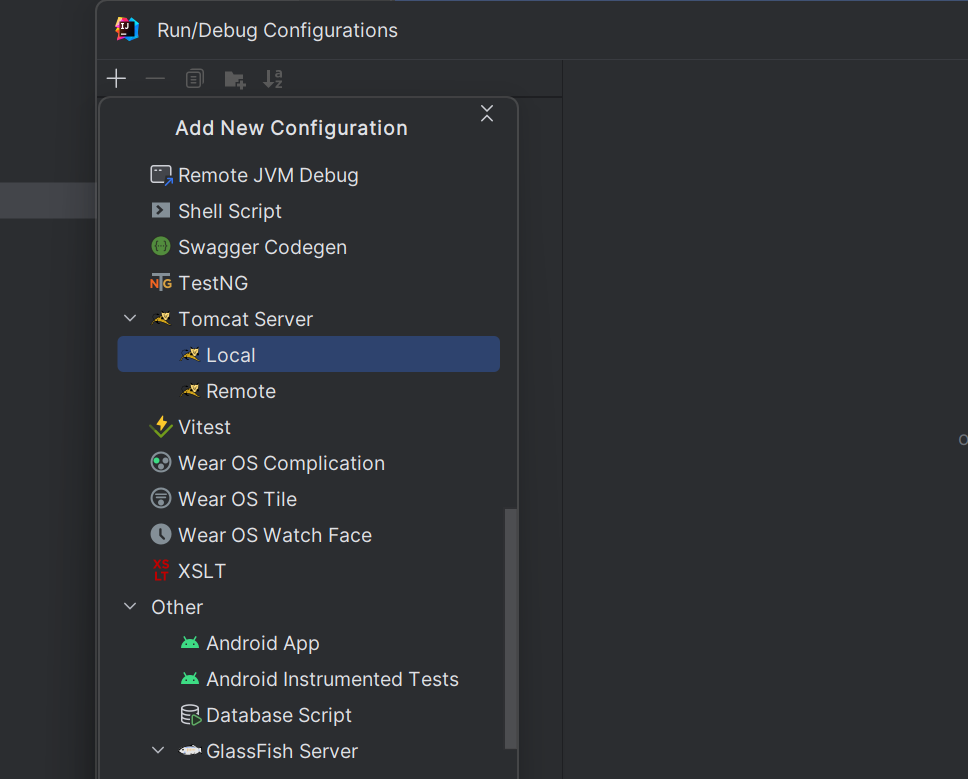968x779 pixels.
Task: Click the Remove Configuration minus icon
Action: pos(155,79)
